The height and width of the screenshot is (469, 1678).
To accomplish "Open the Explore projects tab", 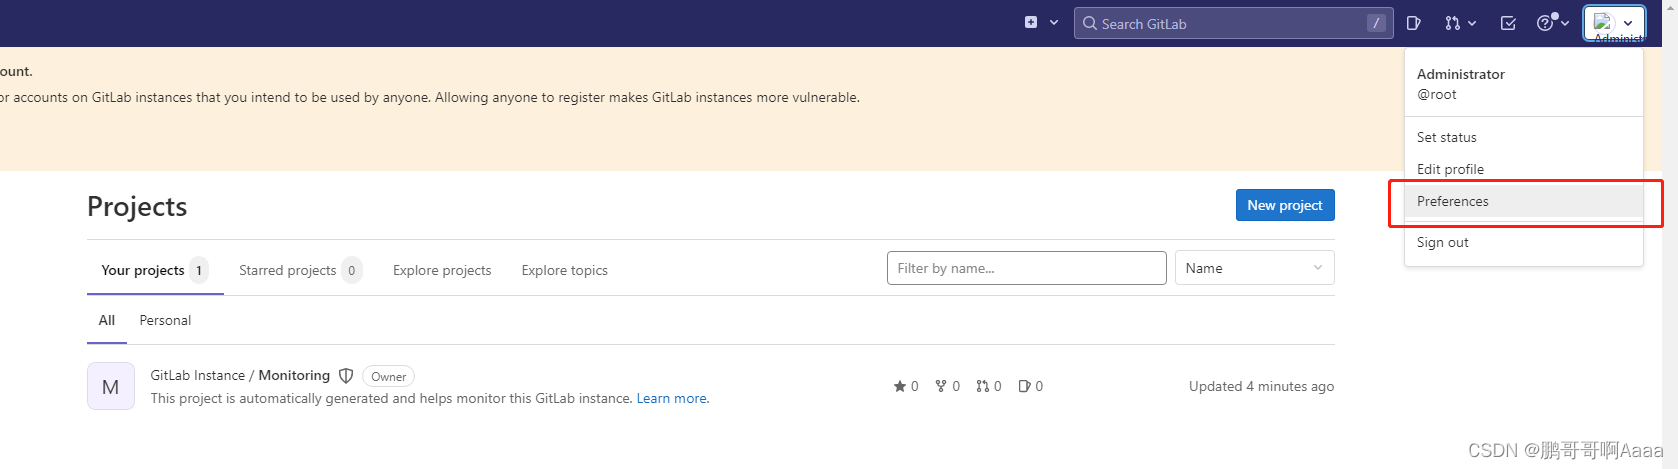I will pyautogui.click(x=442, y=270).
